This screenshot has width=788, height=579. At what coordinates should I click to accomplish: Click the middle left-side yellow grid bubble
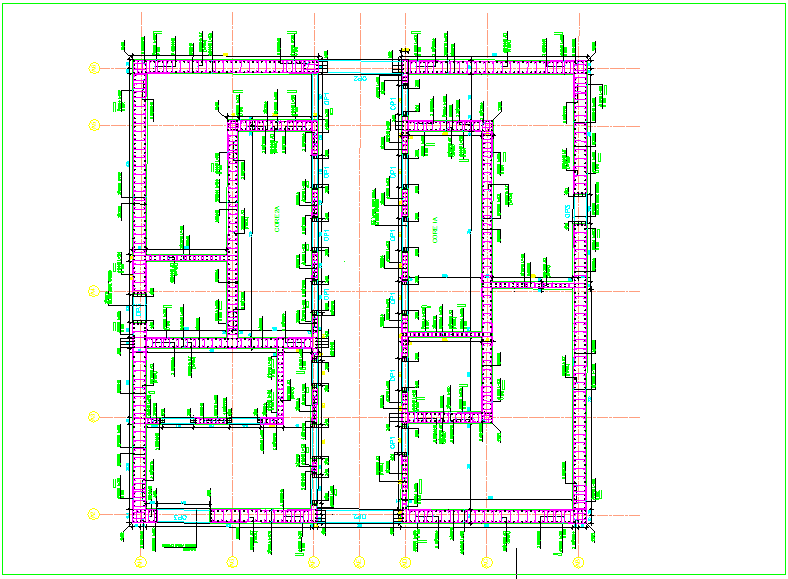(x=92, y=291)
